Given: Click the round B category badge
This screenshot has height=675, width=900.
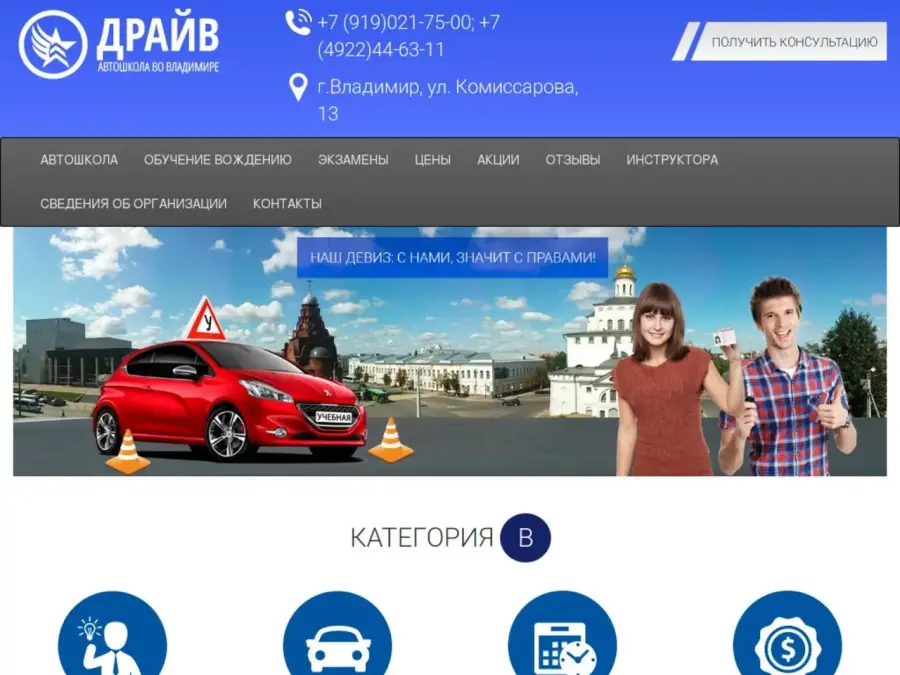Looking at the screenshot, I should coord(525,538).
